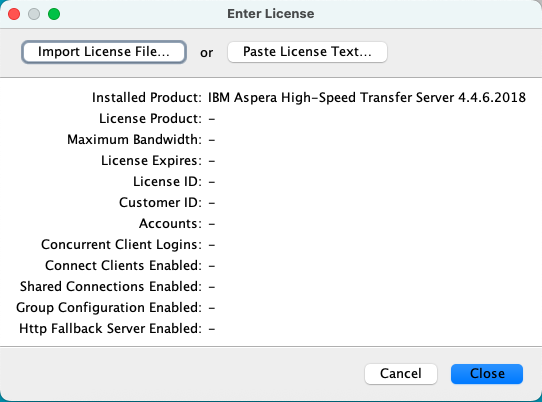The height and width of the screenshot is (402, 542).
Task: Select the 'or' text between the buttons
Action: [x=207, y=53]
